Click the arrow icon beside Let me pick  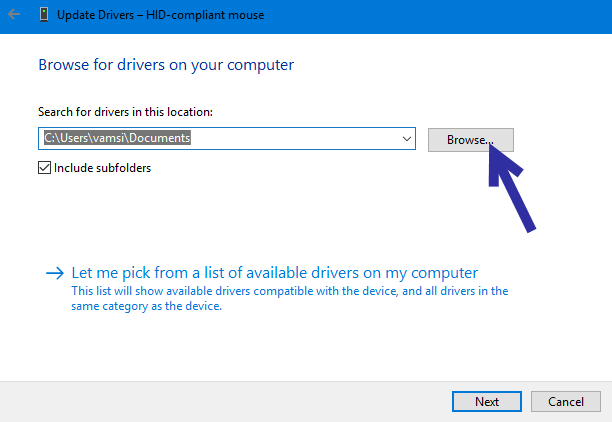[55, 273]
